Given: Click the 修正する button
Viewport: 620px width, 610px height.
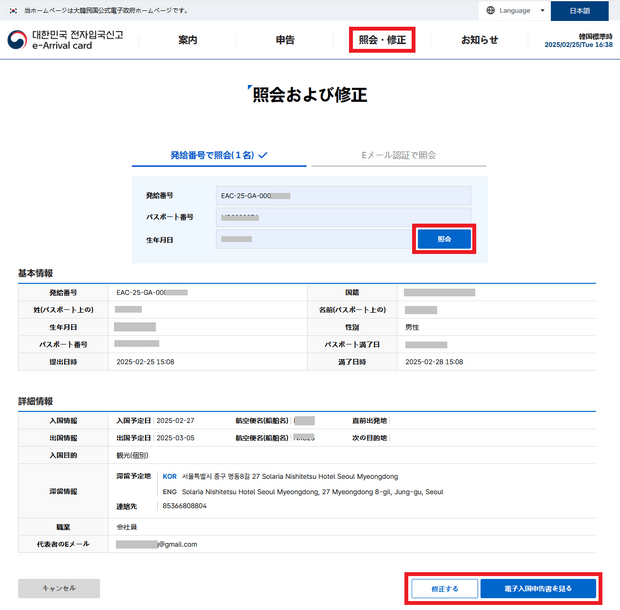Looking at the screenshot, I should pos(445,589).
